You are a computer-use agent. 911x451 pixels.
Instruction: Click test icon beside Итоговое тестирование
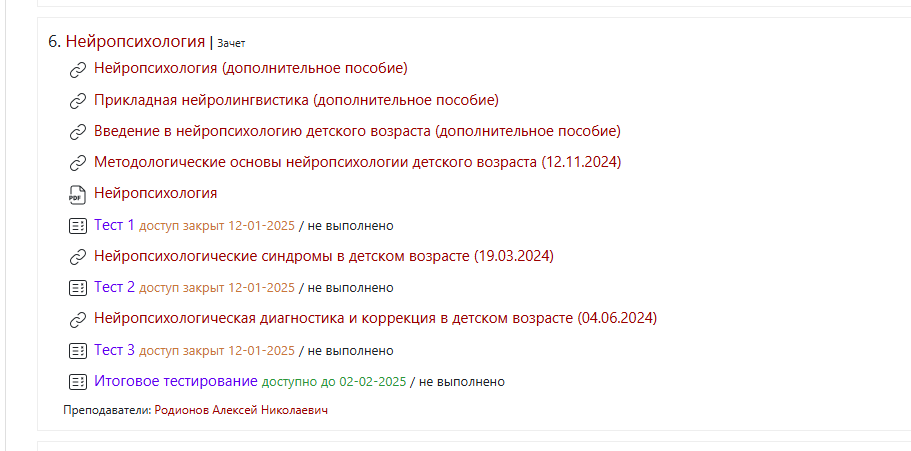[x=77, y=382]
